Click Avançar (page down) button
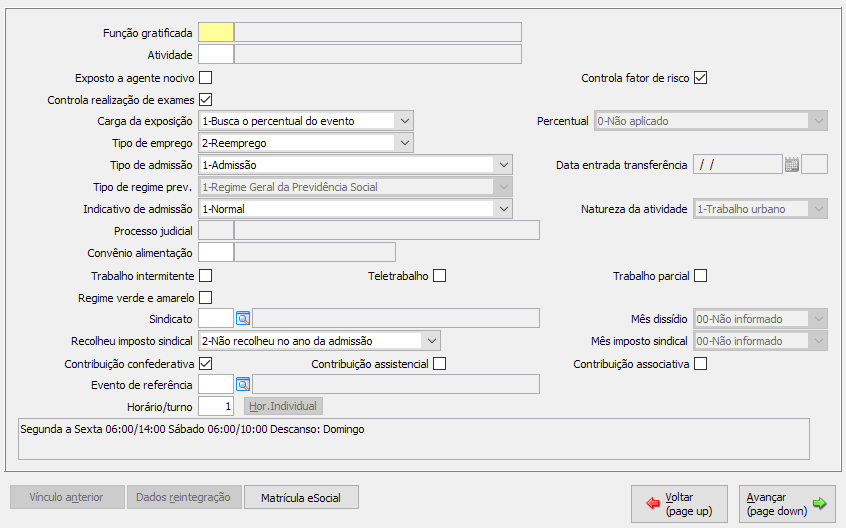The height and width of the screenshot is (528, 846). [x=787, y=504]
